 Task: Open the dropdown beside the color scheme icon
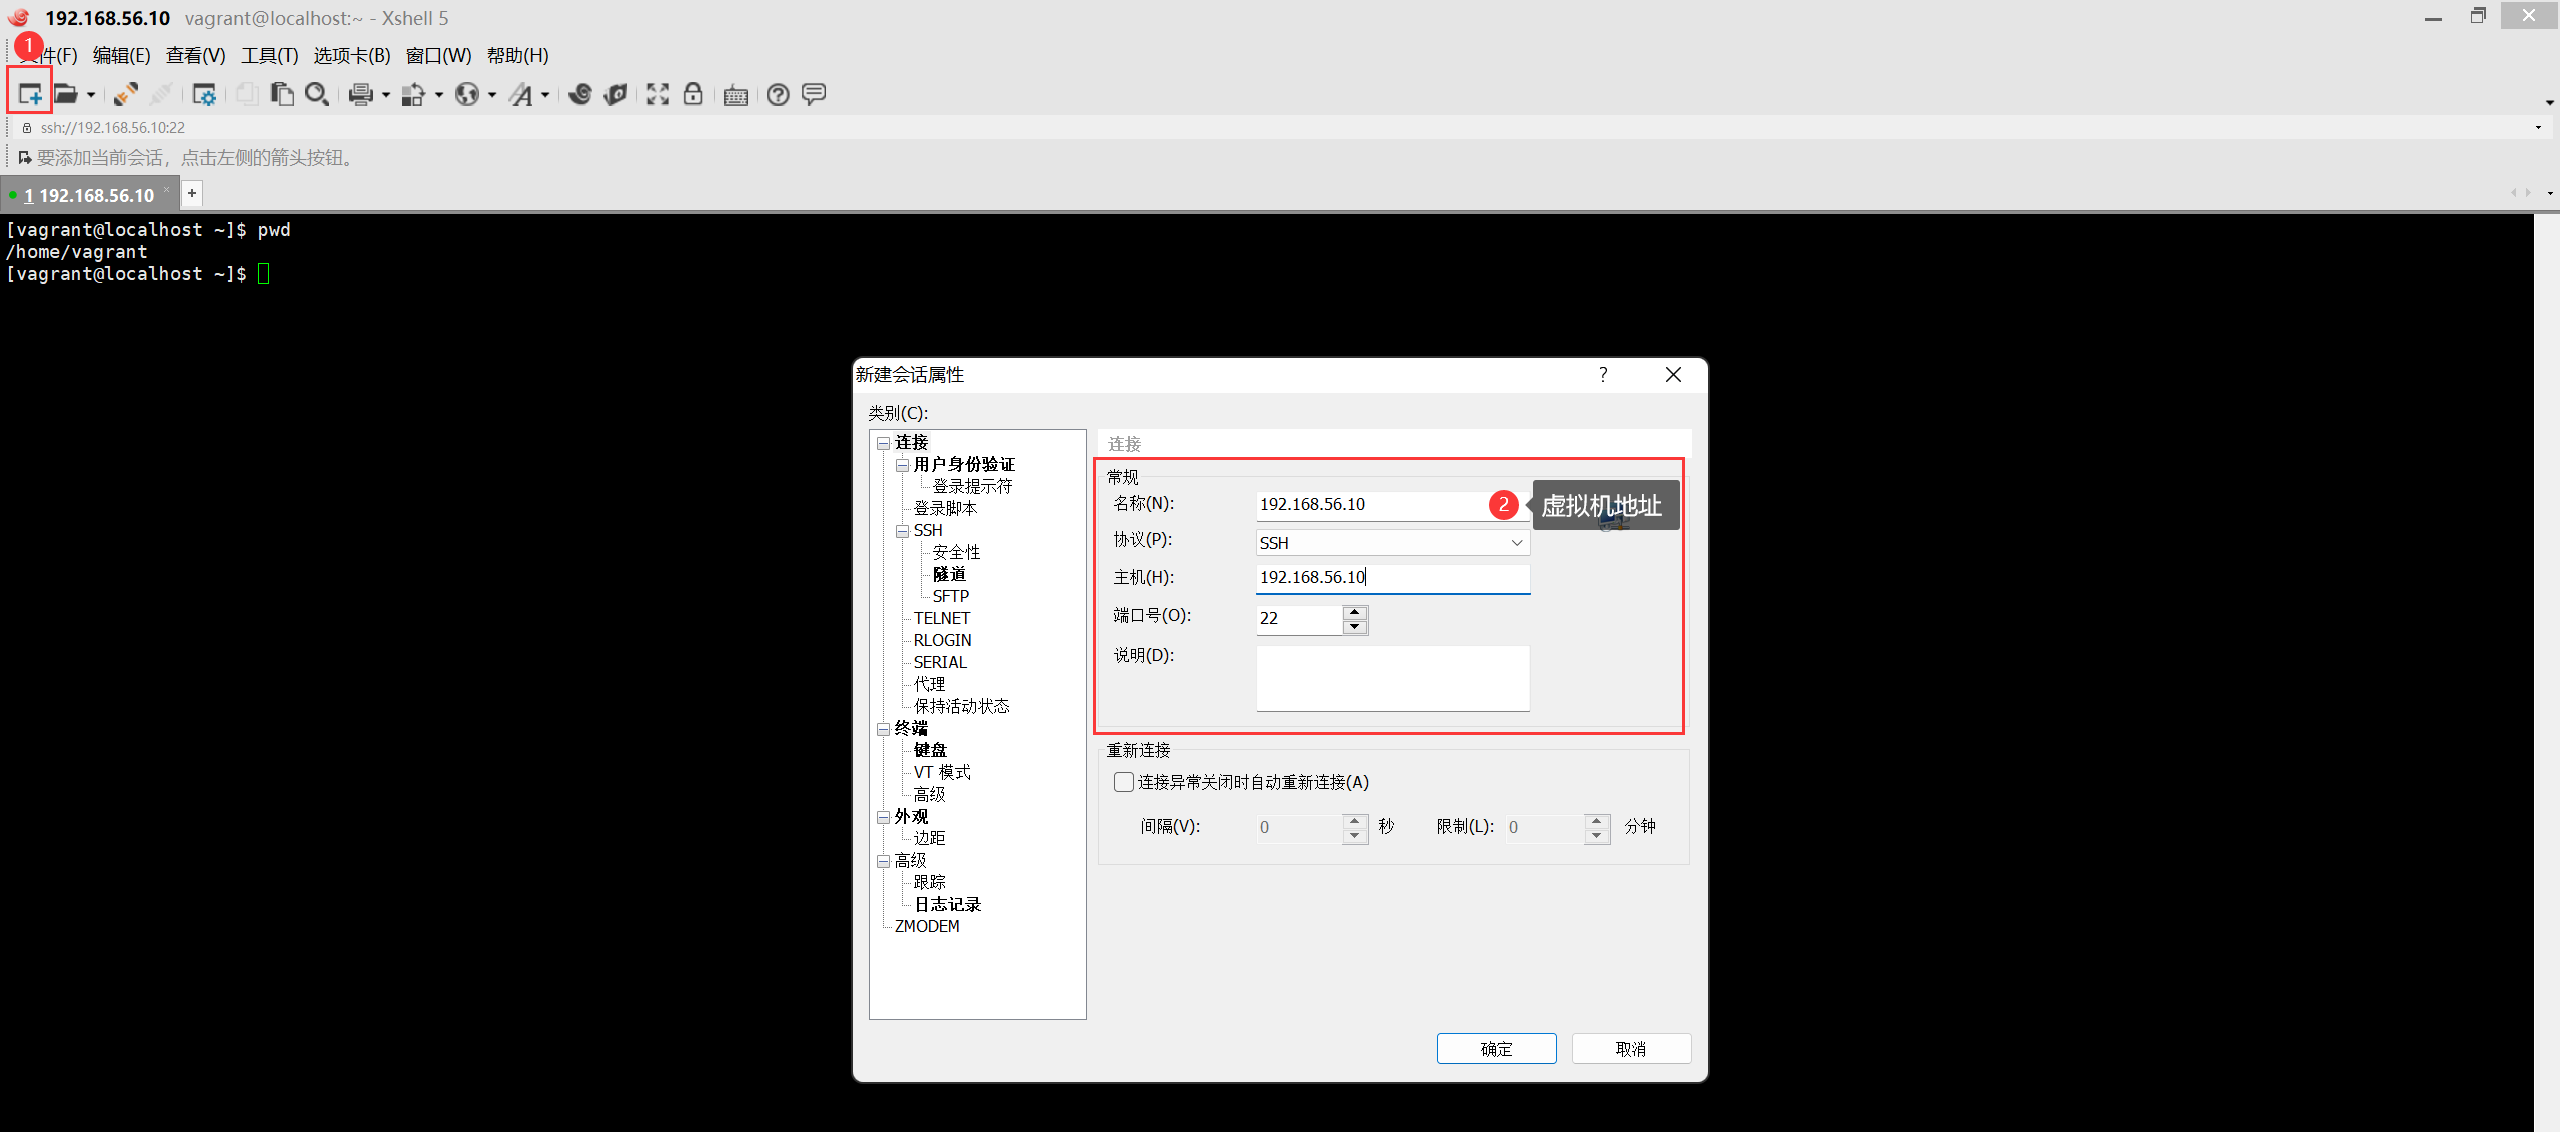tap(438, 95)
